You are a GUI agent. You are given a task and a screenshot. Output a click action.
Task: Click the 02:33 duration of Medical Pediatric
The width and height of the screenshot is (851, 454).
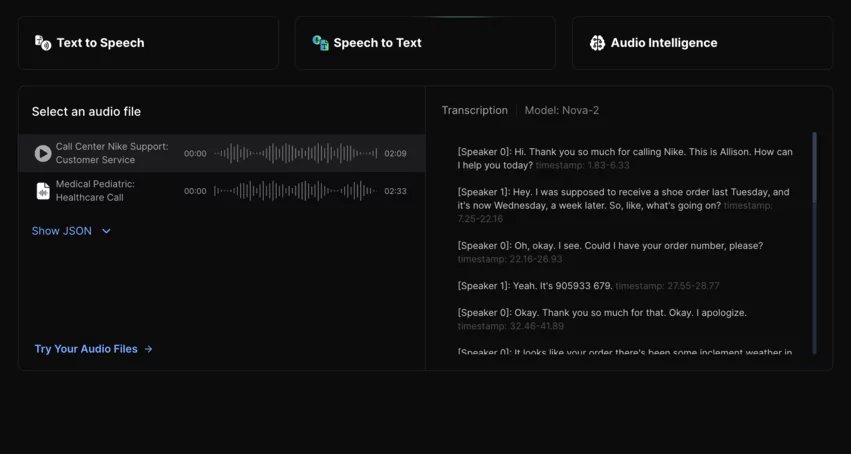coord(395,191)
